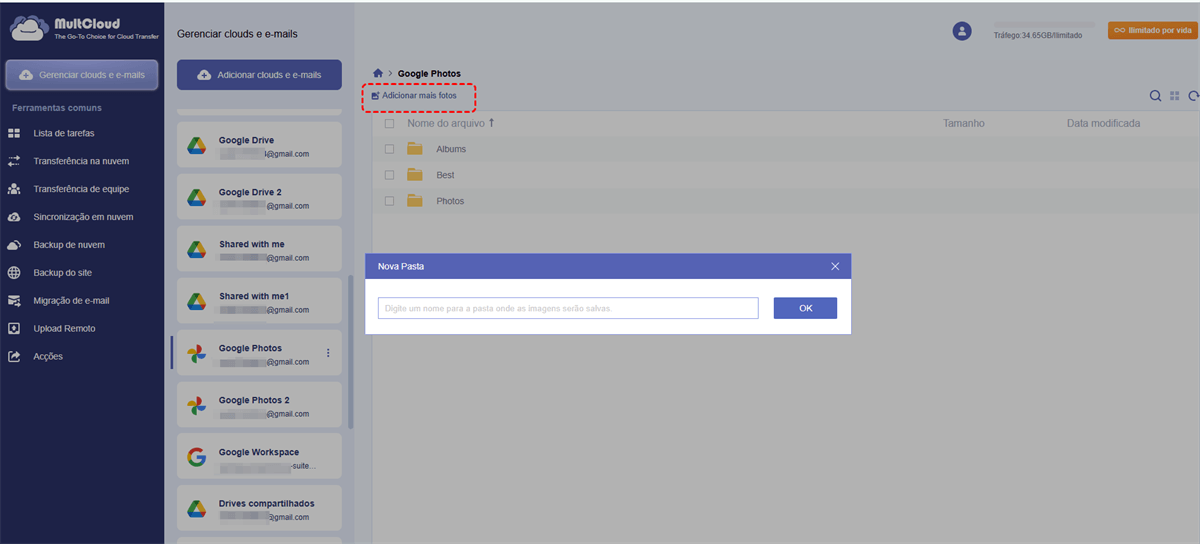Image resolution: width=1200 pixels, height=544 pixels.
Task: Open Migração de e-mail
Action: (71, 301)
